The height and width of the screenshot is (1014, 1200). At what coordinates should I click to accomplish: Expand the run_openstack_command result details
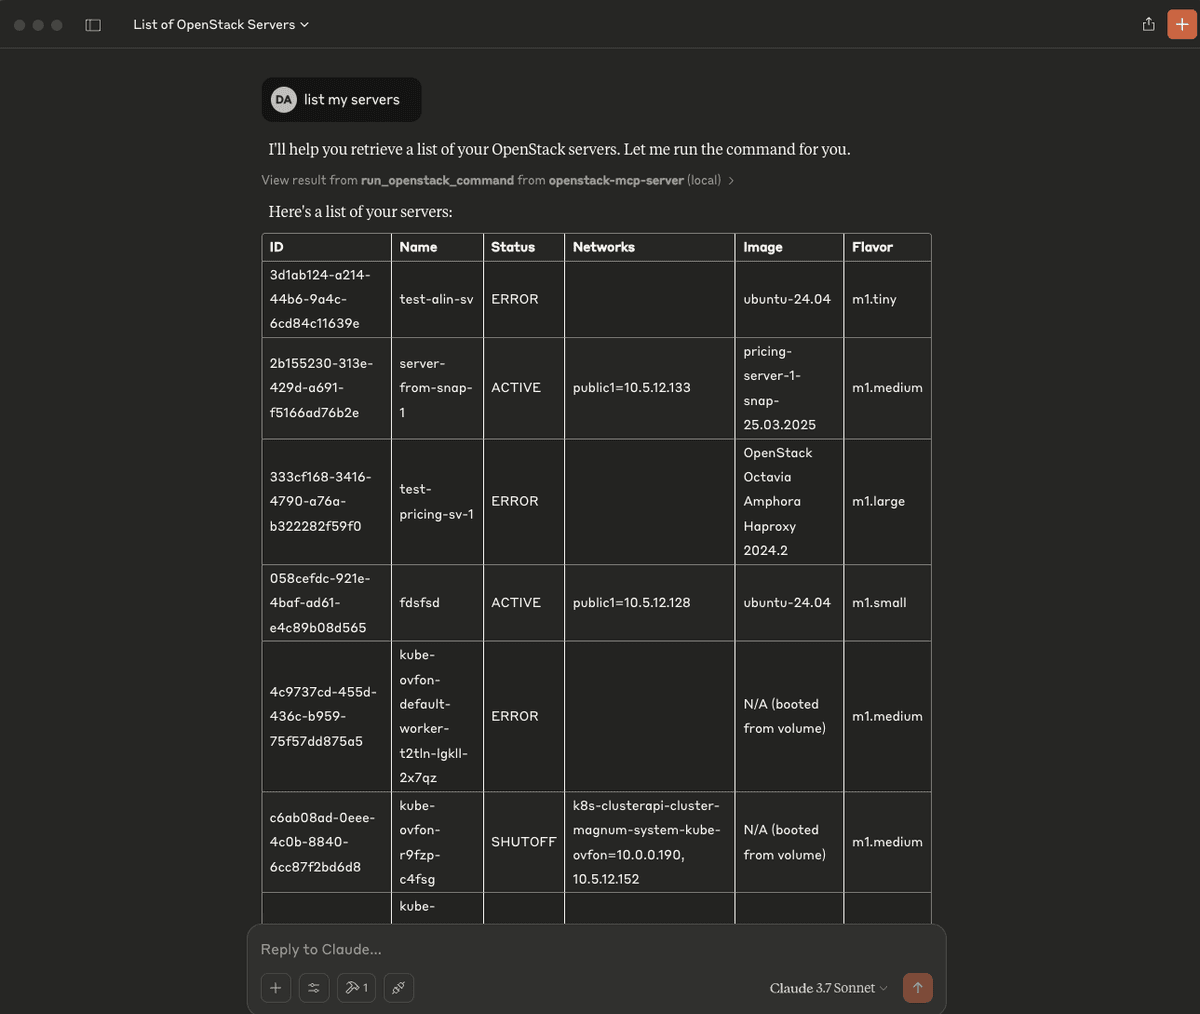click(x=498, y=180)
